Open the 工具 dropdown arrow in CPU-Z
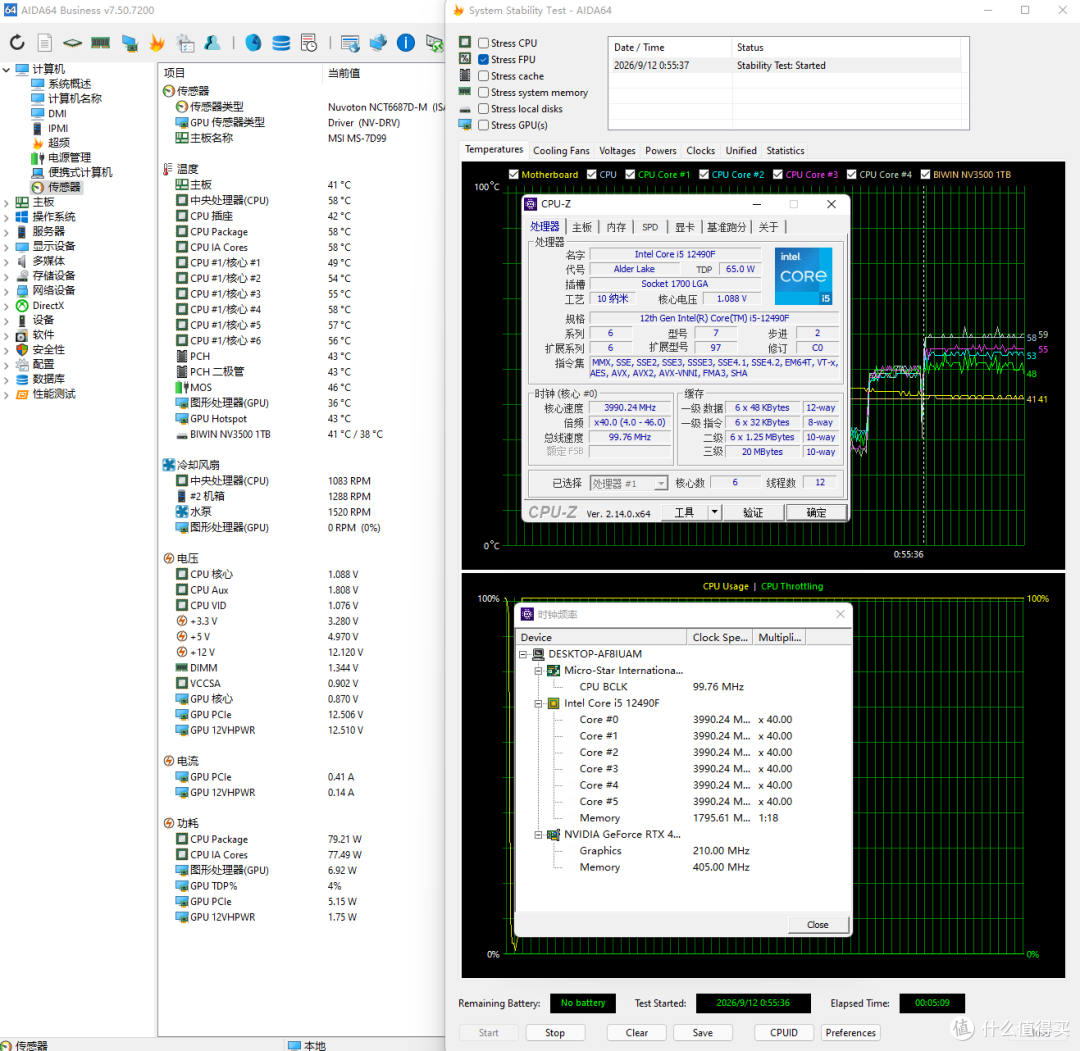 (714, 512)
